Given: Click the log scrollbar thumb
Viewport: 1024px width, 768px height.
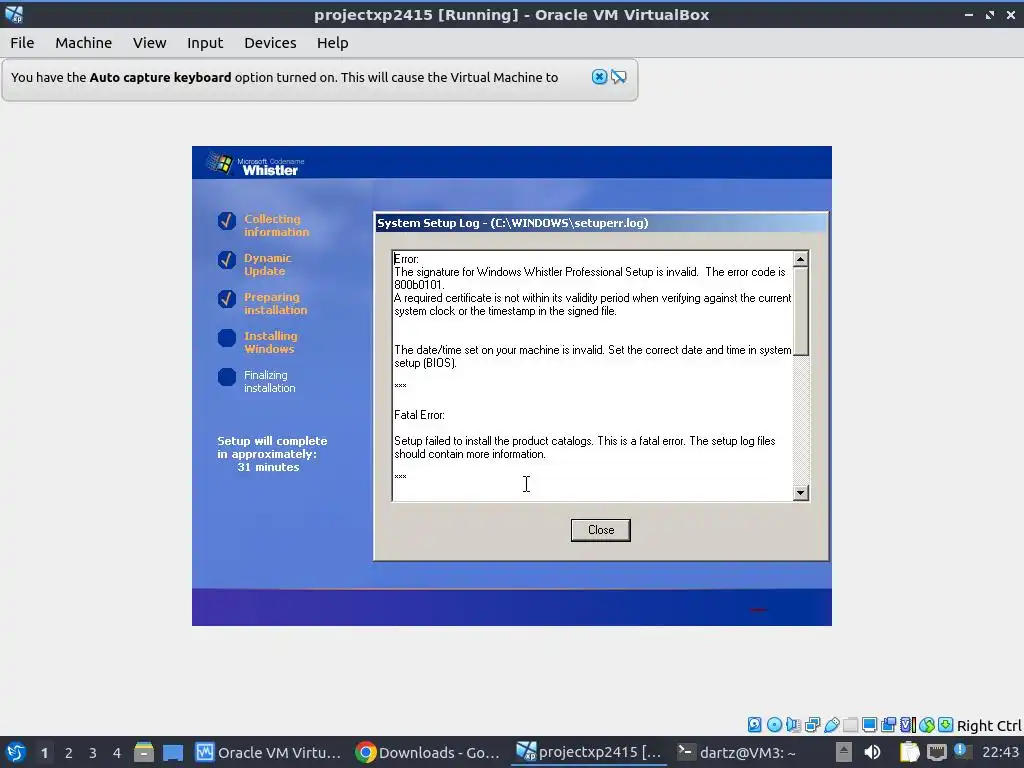Looking at the screenshot, I should [x=801, y=312].
